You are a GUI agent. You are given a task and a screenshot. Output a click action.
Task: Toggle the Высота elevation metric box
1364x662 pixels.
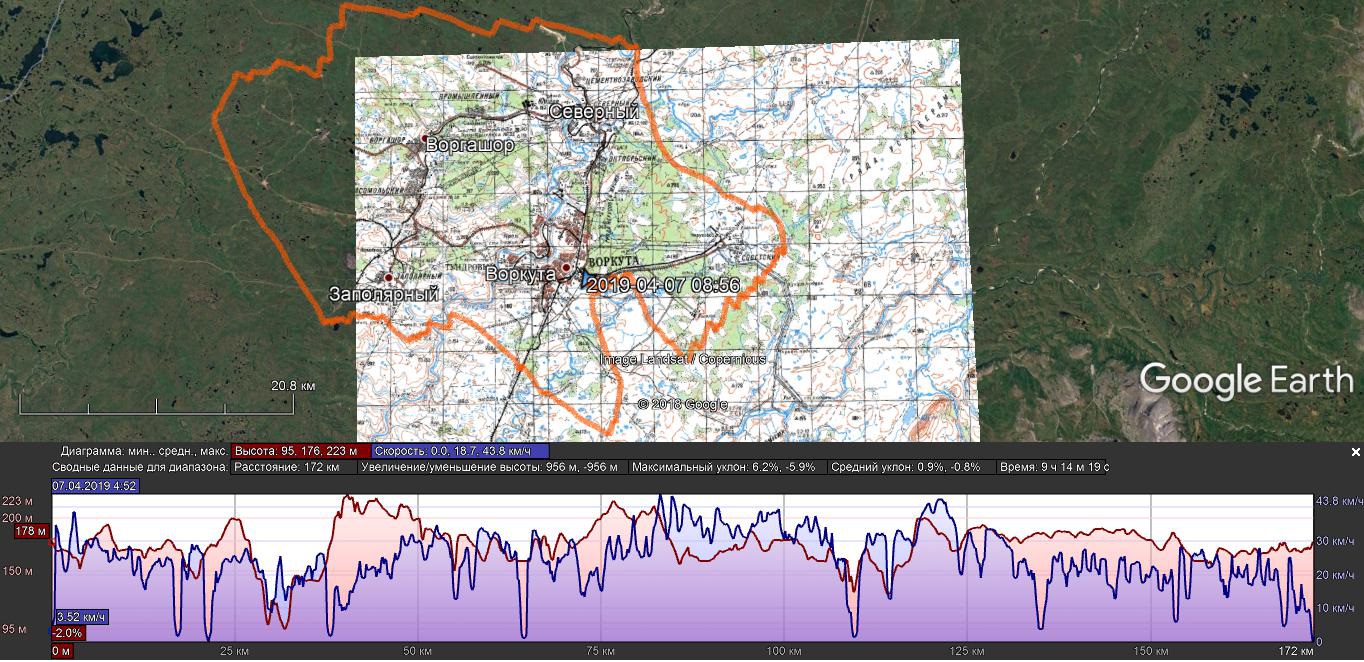(x=300, y=451)
